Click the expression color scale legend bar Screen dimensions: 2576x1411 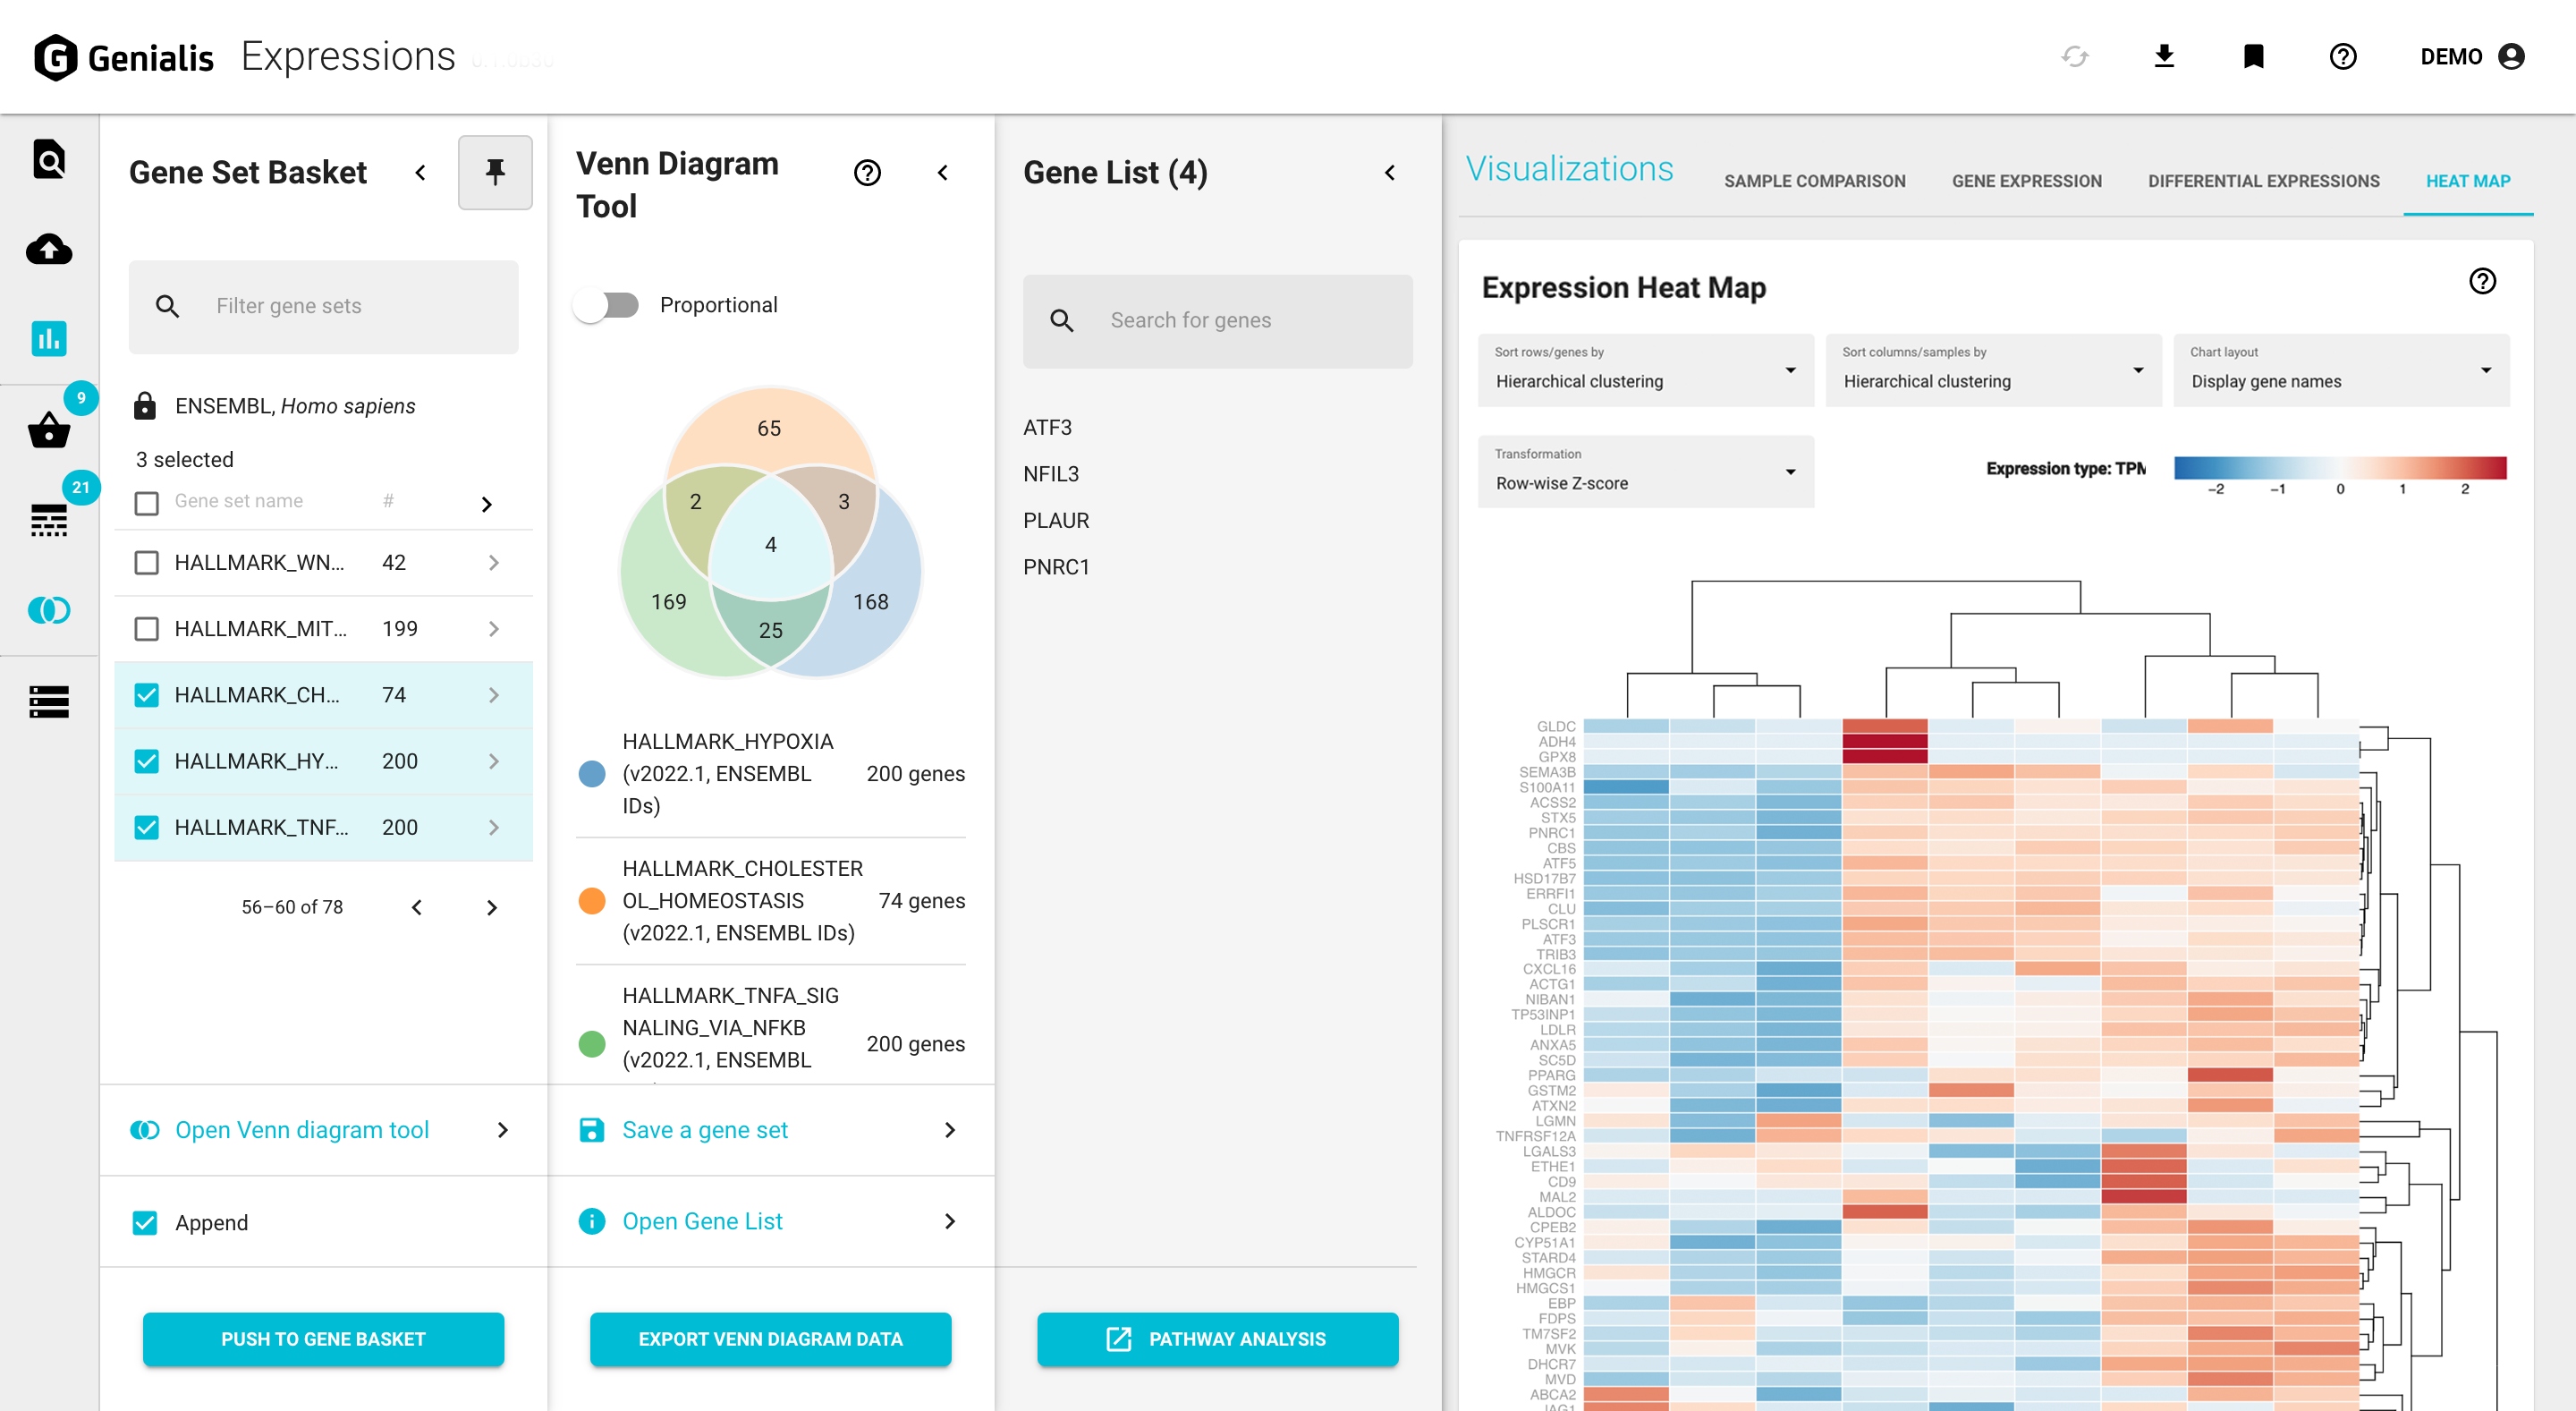click(x=2339, y=468)
